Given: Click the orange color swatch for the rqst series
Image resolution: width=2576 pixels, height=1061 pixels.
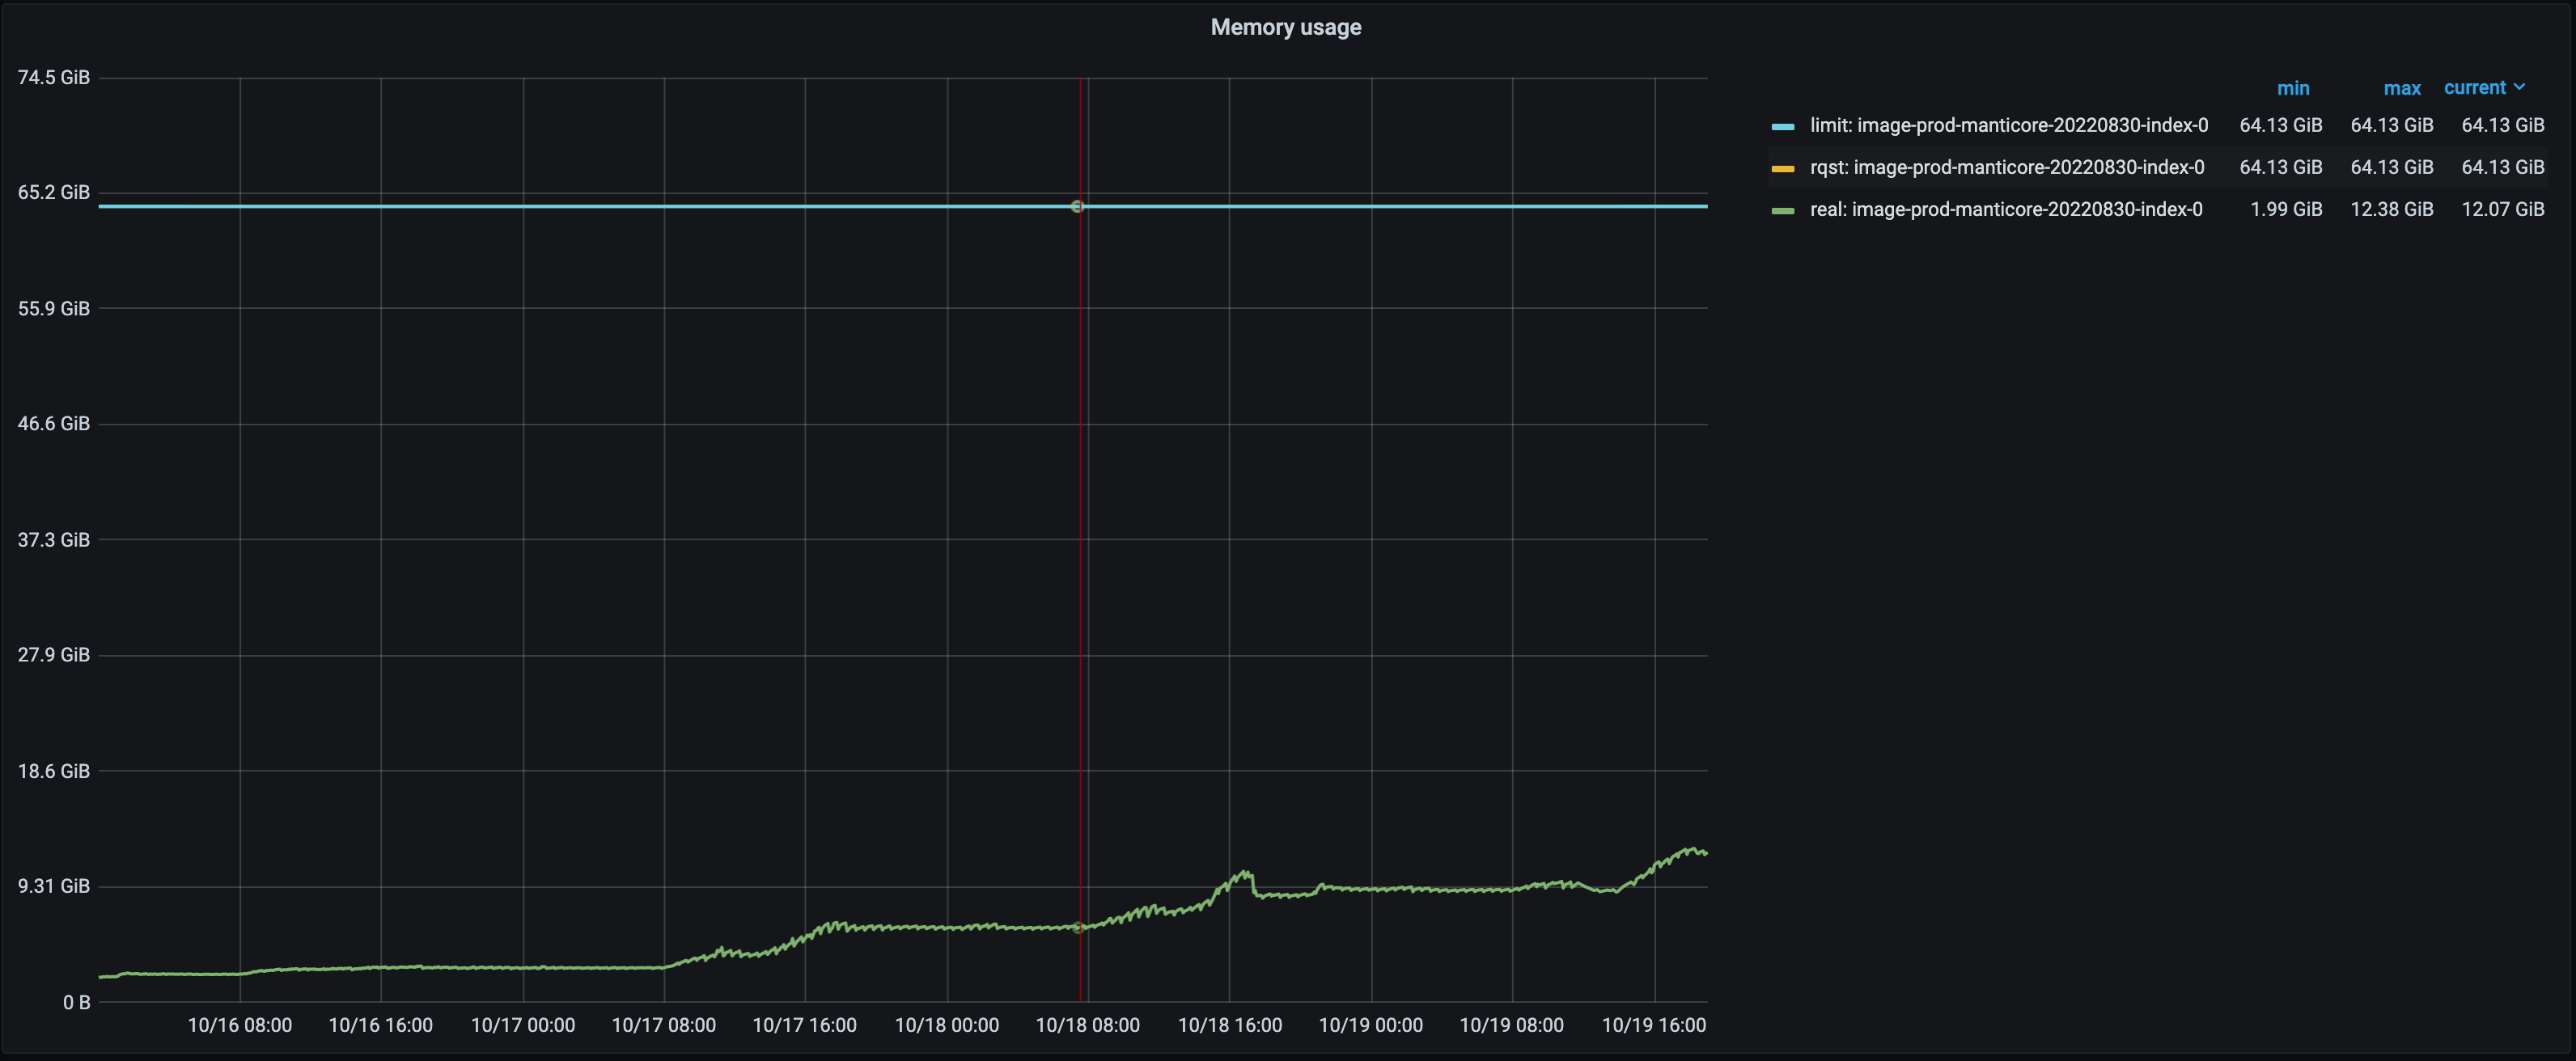Looking at the screenshot, I should (1784, 167).
